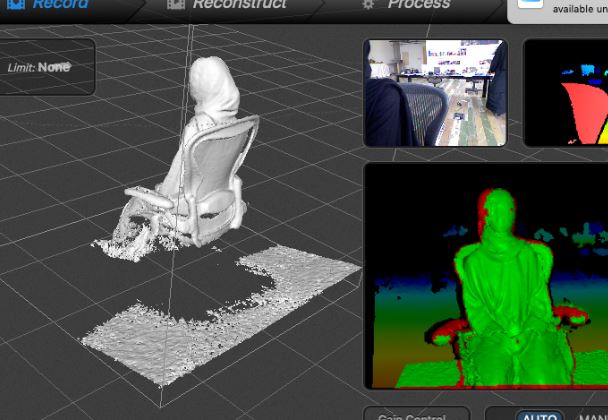608x420 pixels.
Task: Click the Record tab camera icon
Action: [16, 4]
